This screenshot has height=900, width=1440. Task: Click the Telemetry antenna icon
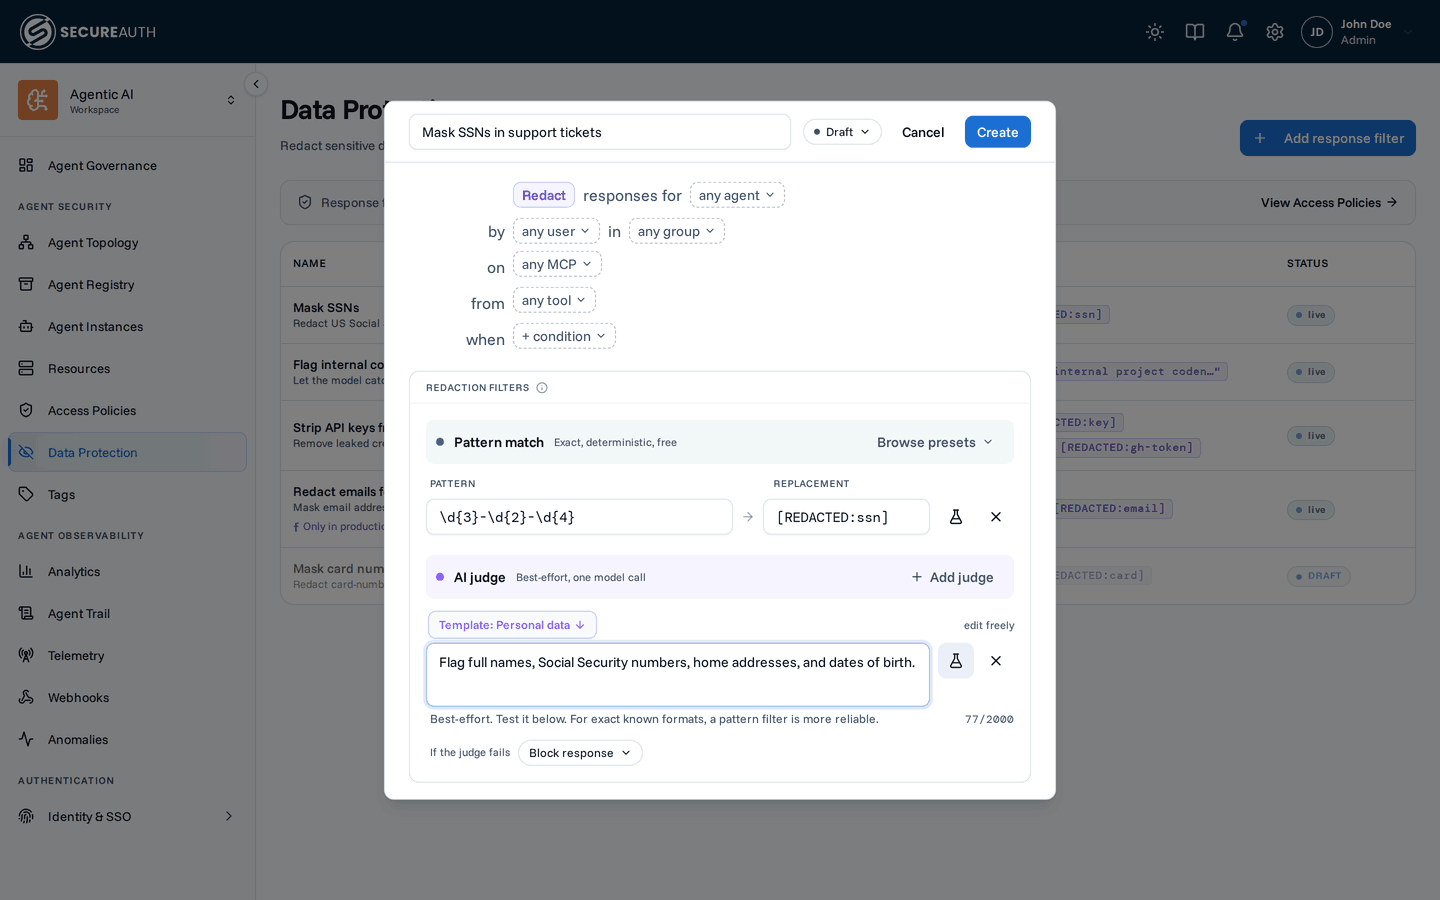coord(27,655)
